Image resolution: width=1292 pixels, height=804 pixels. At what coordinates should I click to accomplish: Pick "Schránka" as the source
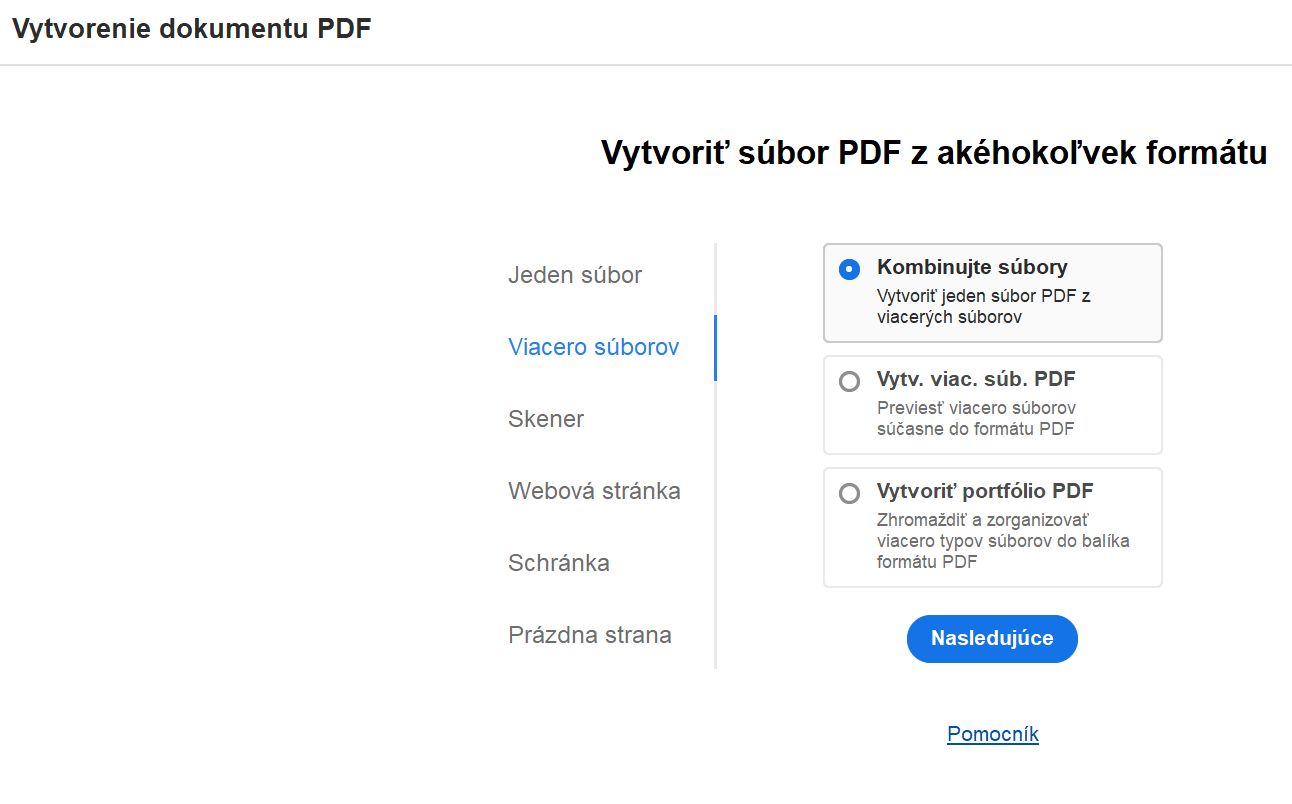click(x=559, y=563)
